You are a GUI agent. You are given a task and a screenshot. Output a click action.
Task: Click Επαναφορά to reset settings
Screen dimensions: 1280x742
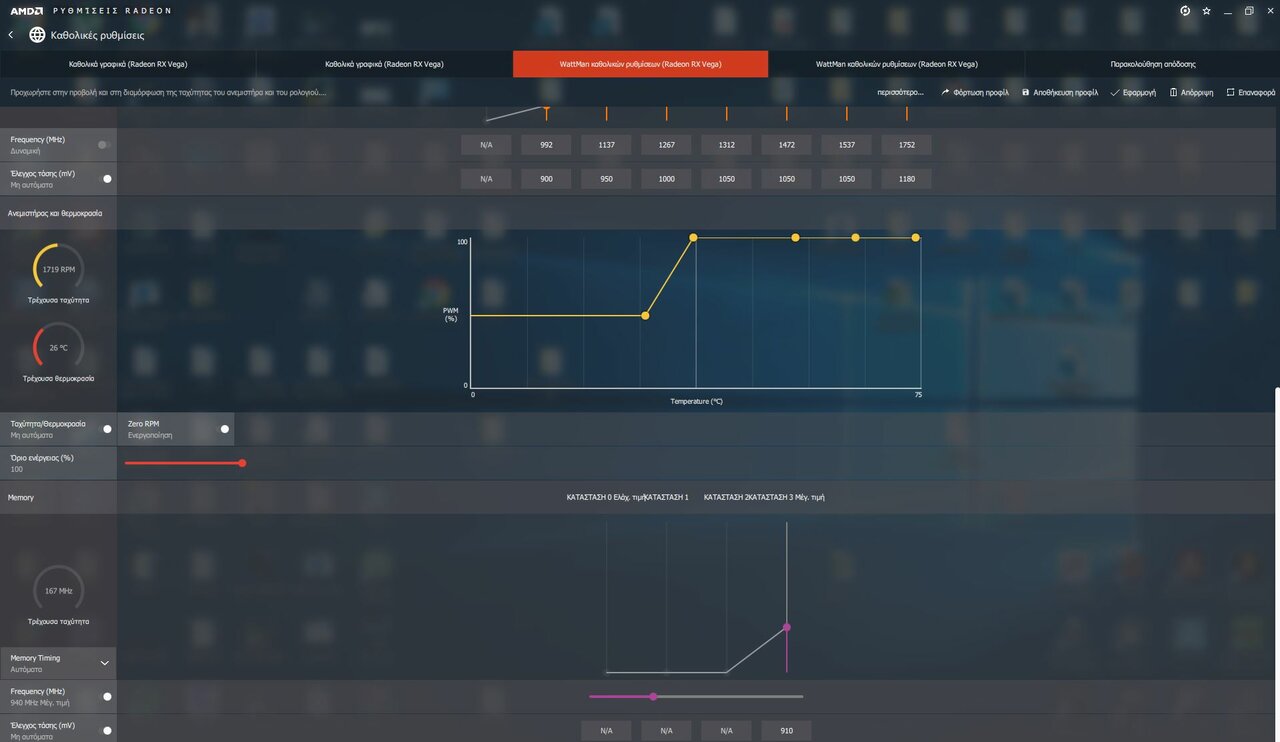[1257, 92]
